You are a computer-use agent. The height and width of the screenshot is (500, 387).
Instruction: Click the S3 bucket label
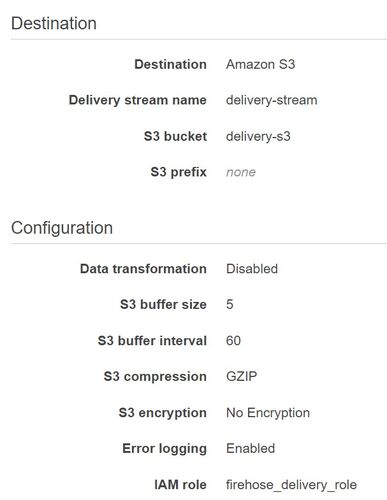coord(175,136)
